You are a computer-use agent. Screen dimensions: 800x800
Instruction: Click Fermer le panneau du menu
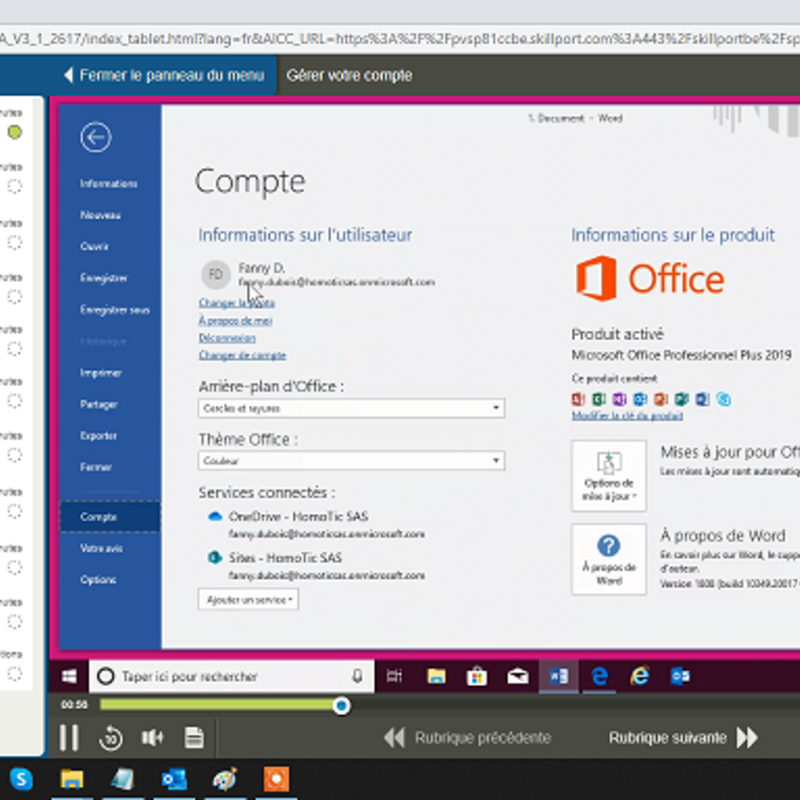tap(164, 76)
